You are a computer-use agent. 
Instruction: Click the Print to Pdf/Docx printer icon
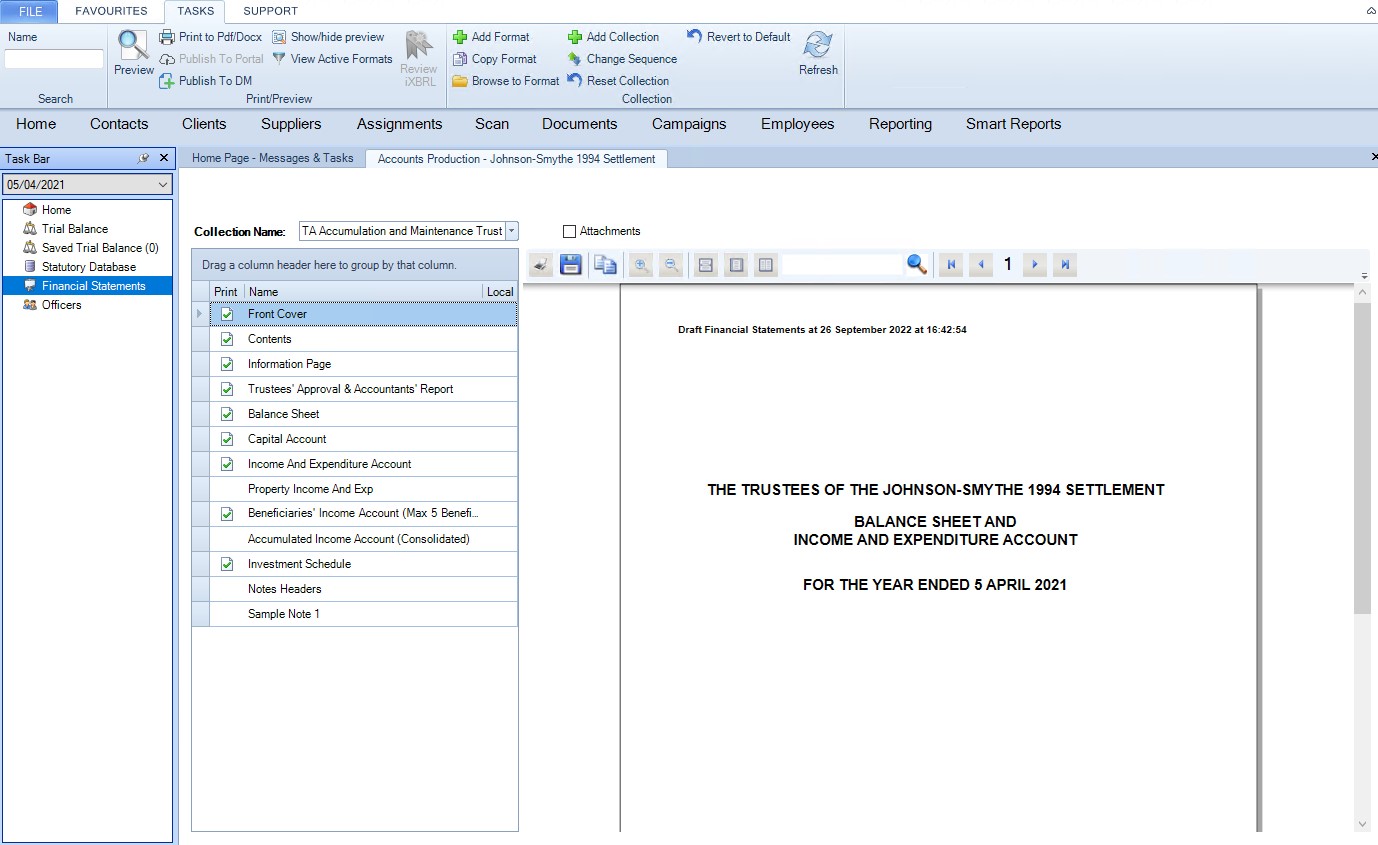coord(167,37)
